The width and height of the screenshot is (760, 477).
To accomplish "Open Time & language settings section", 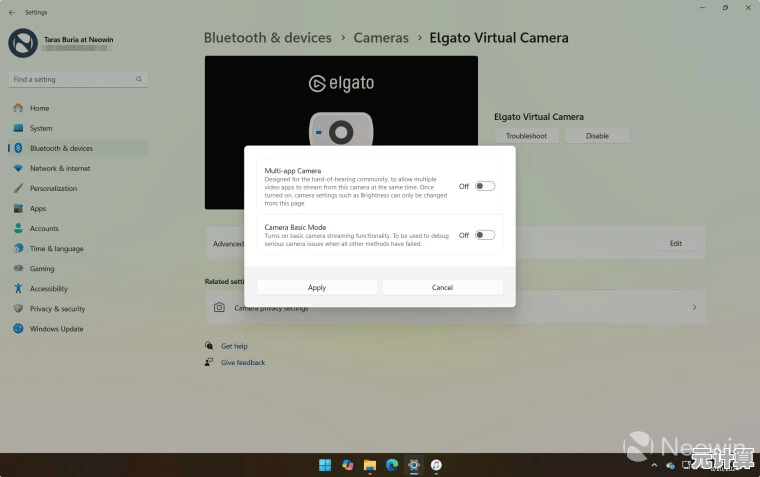I will (56, 248).
